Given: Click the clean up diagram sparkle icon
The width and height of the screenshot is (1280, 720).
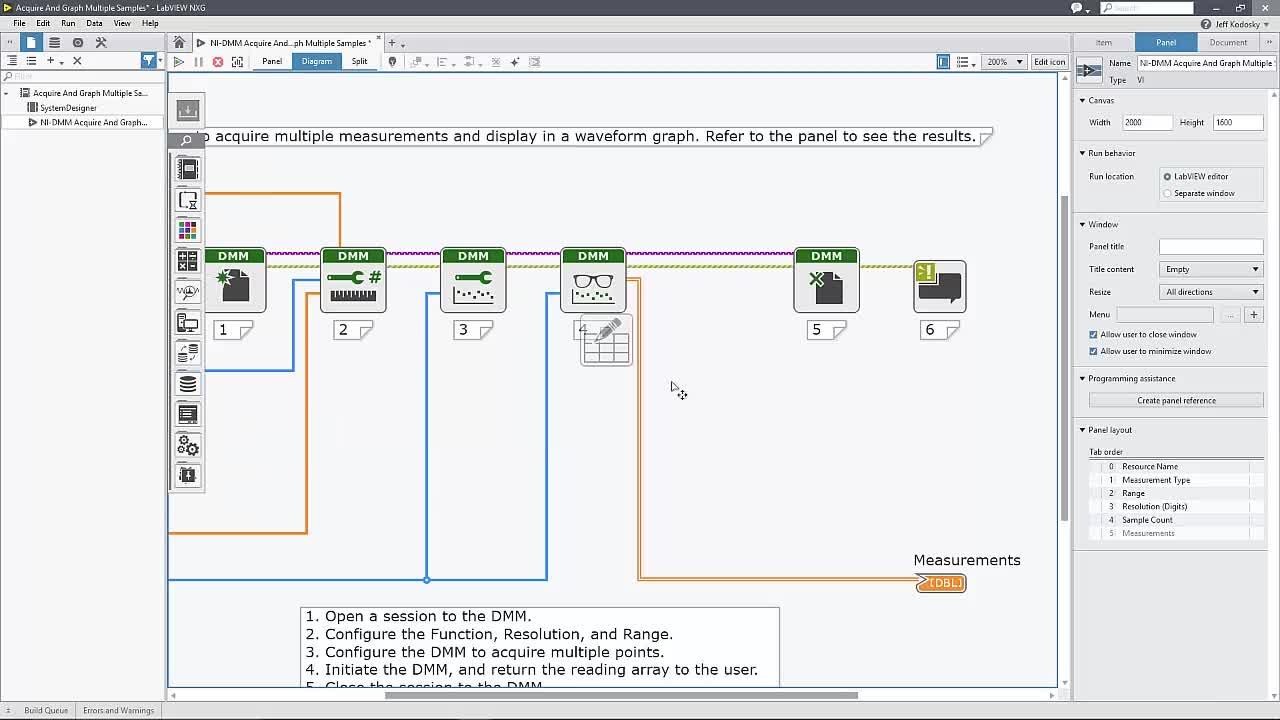Looking at the screenshot, I should point(515,62).
